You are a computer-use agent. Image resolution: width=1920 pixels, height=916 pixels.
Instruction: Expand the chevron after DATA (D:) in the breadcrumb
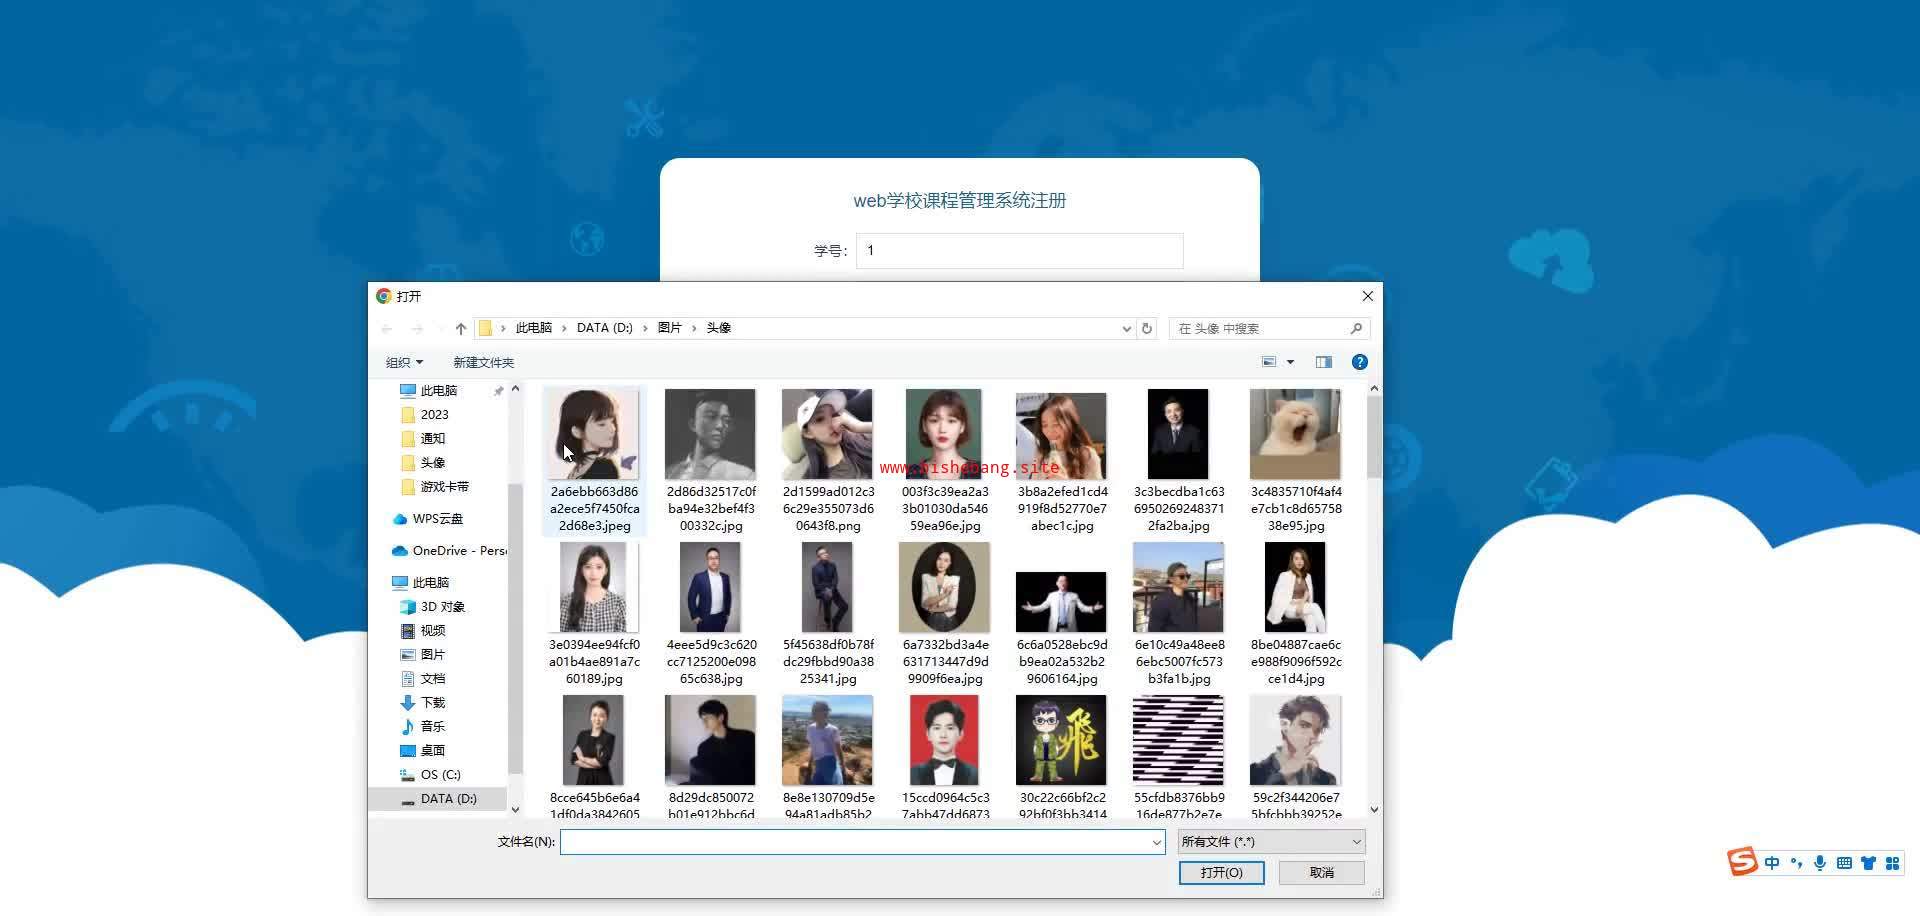[646, 328]
